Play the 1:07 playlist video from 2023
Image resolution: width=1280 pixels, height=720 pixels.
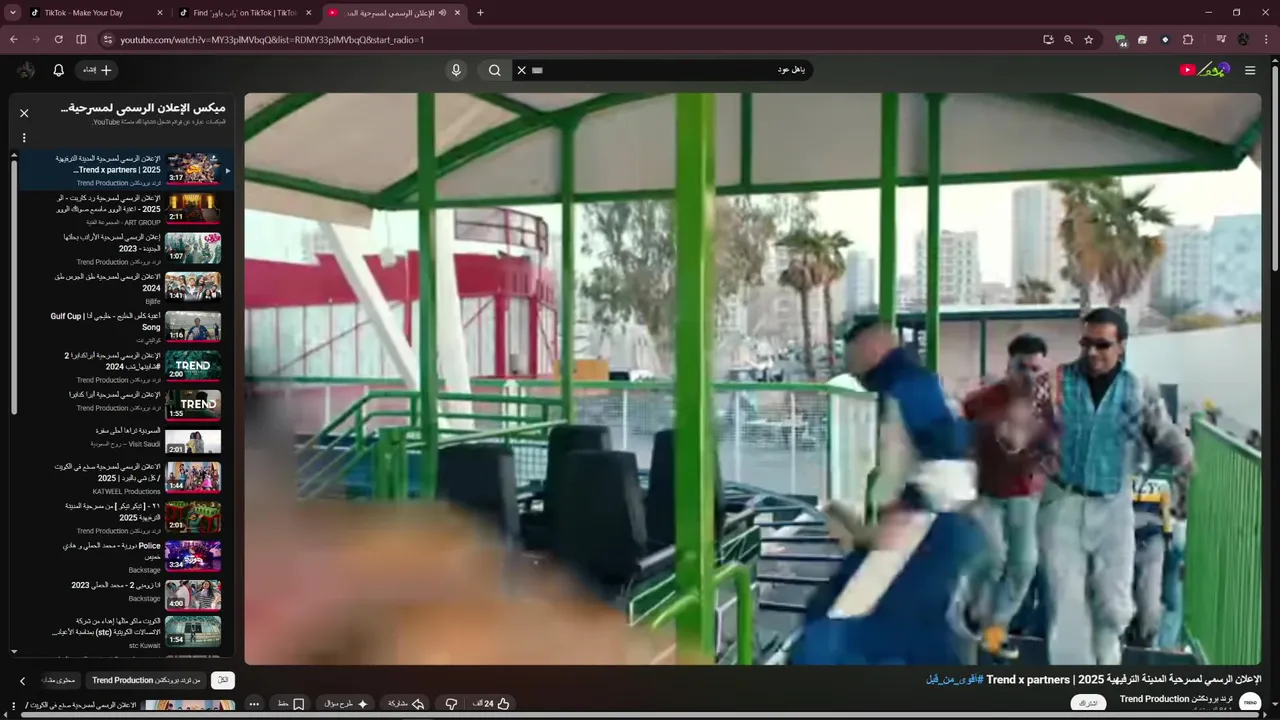coord(193,248)
